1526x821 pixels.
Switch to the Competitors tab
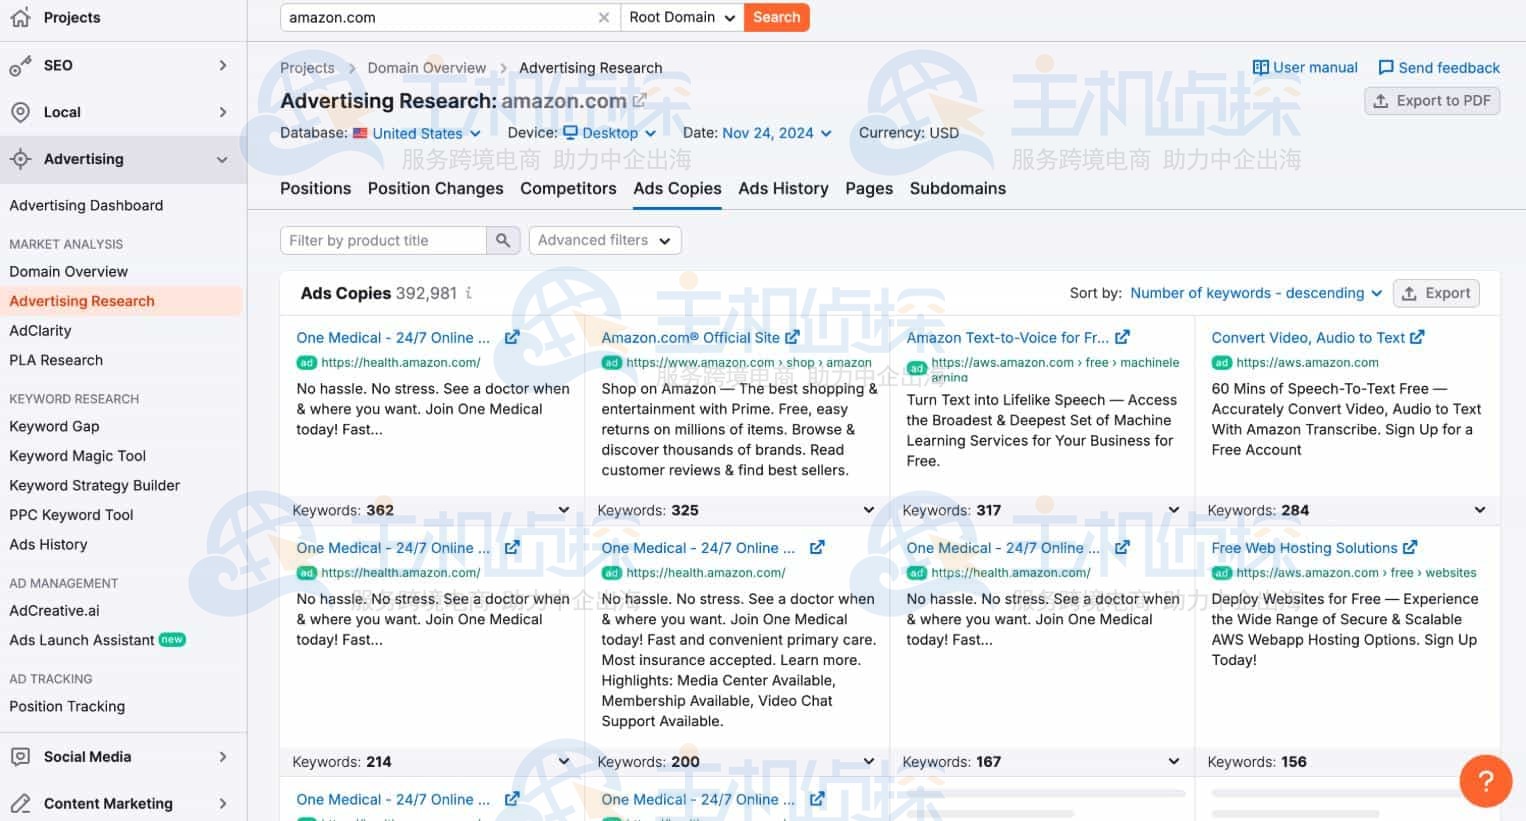568,189
